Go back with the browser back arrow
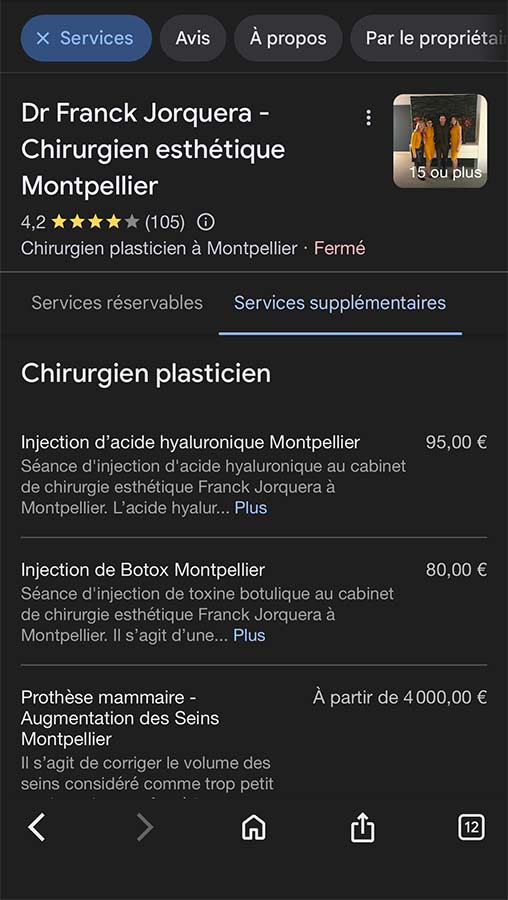This screenshot has width=508, height=900. click(37, 828)
